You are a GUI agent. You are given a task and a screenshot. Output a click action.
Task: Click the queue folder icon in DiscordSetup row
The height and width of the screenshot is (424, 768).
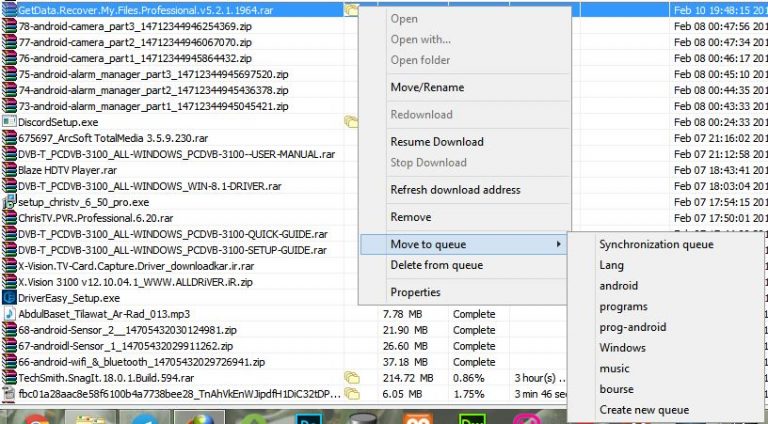pos(350,122)
